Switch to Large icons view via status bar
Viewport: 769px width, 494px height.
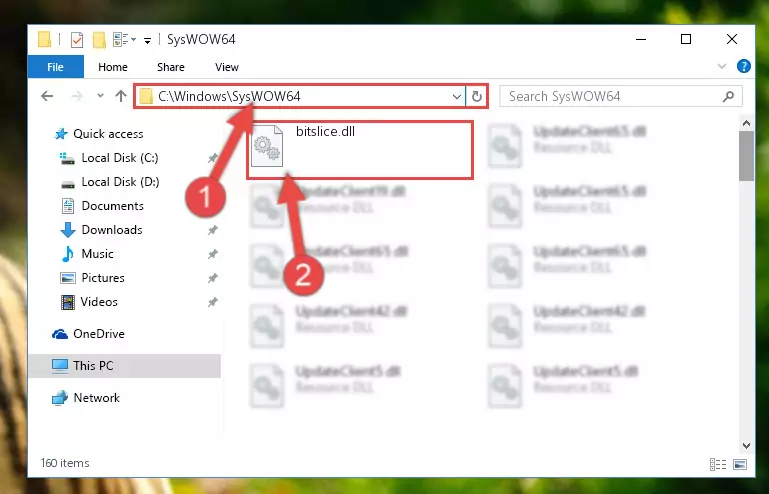coord(740,464)
